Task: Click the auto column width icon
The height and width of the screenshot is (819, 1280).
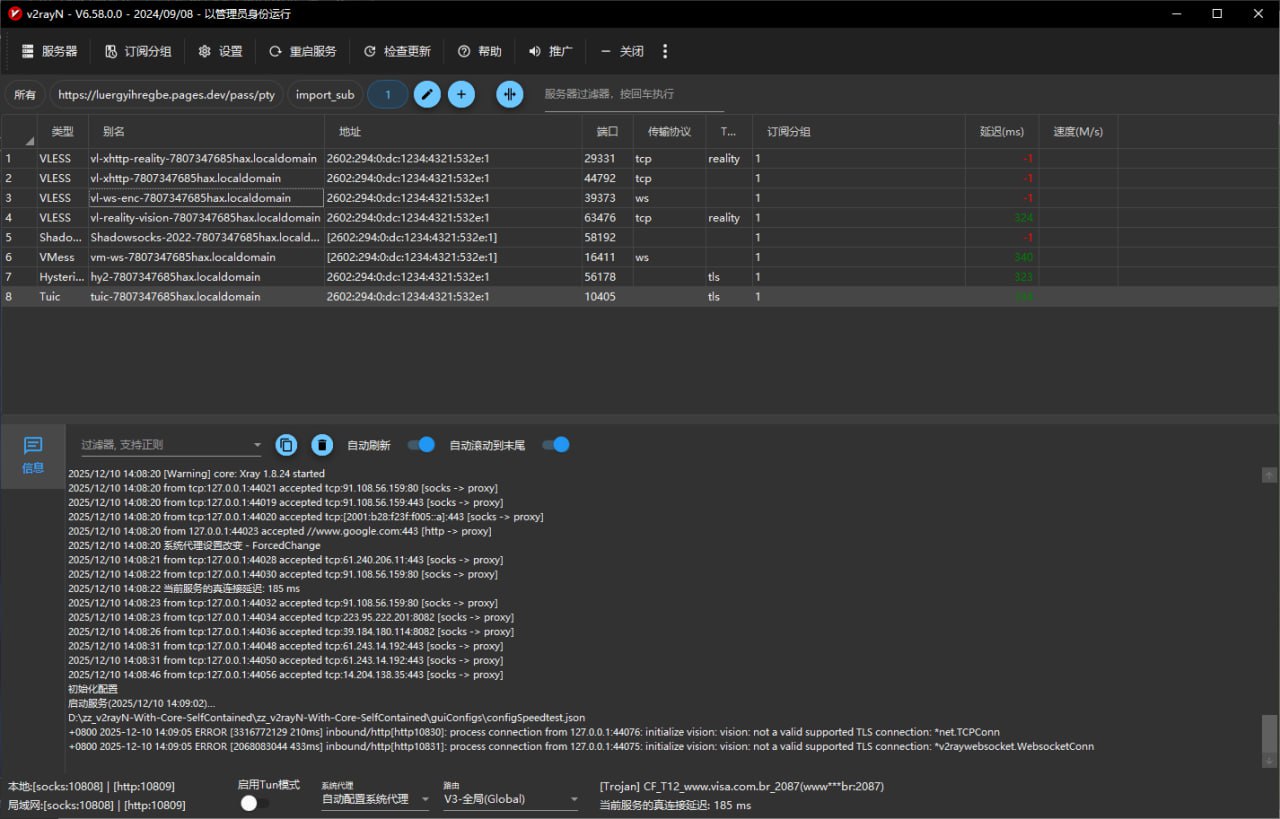Action: pos(510,95)
